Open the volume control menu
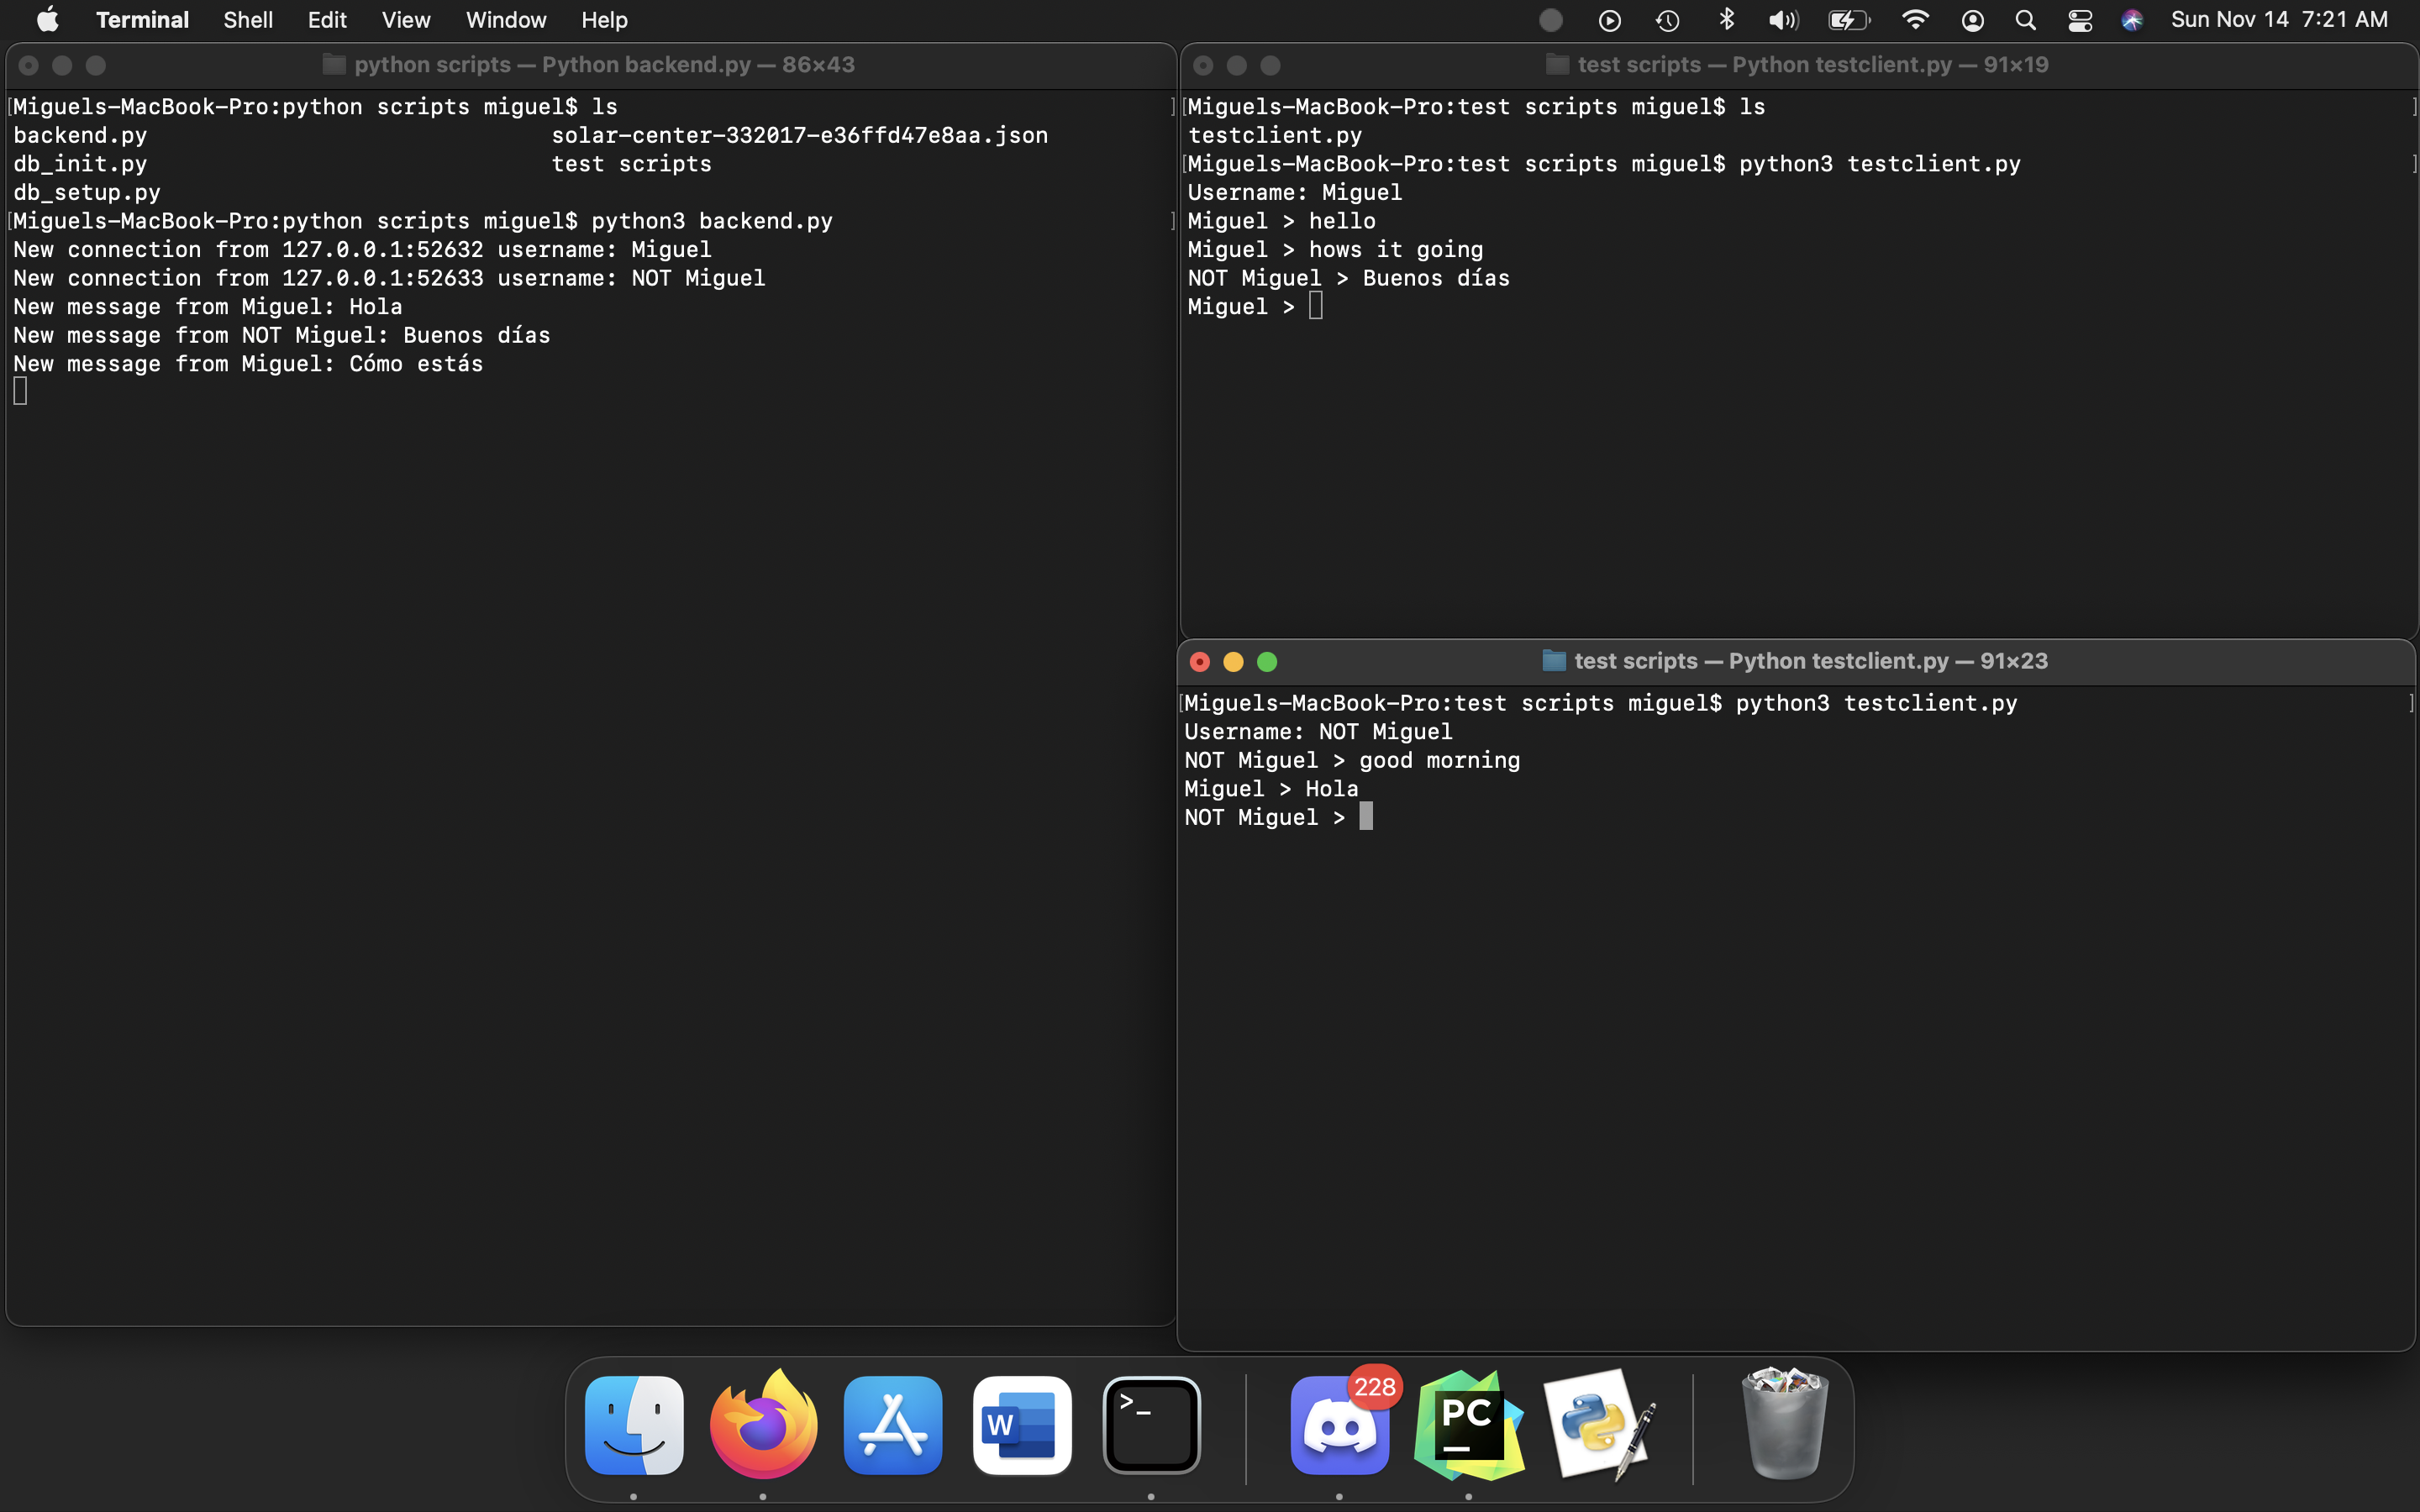The width and height of the screenshot is (2420, 1512). [1783, 20]
